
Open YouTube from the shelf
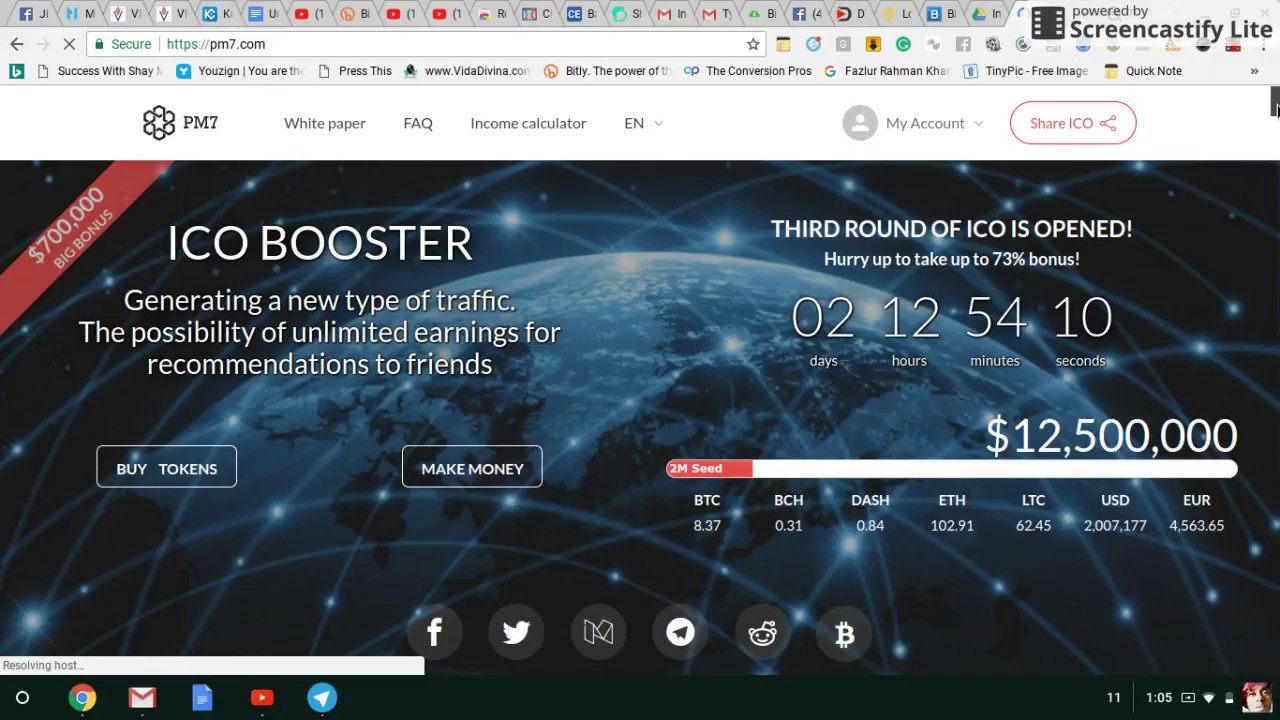coord(262,698)
